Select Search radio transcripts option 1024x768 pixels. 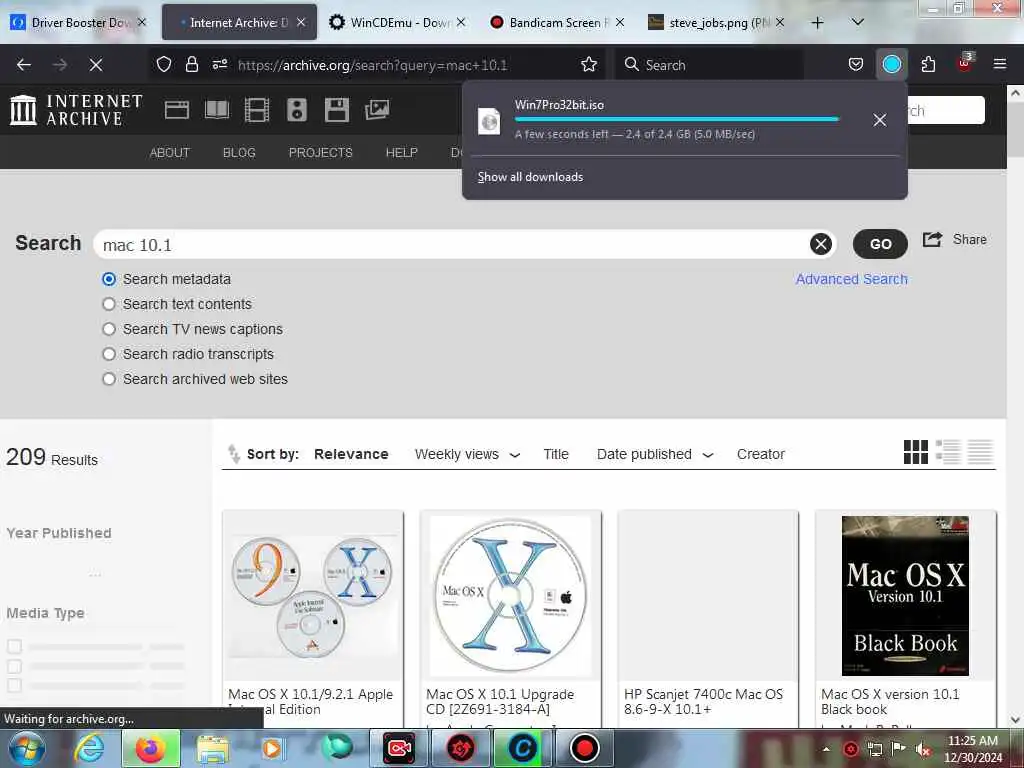109,354
